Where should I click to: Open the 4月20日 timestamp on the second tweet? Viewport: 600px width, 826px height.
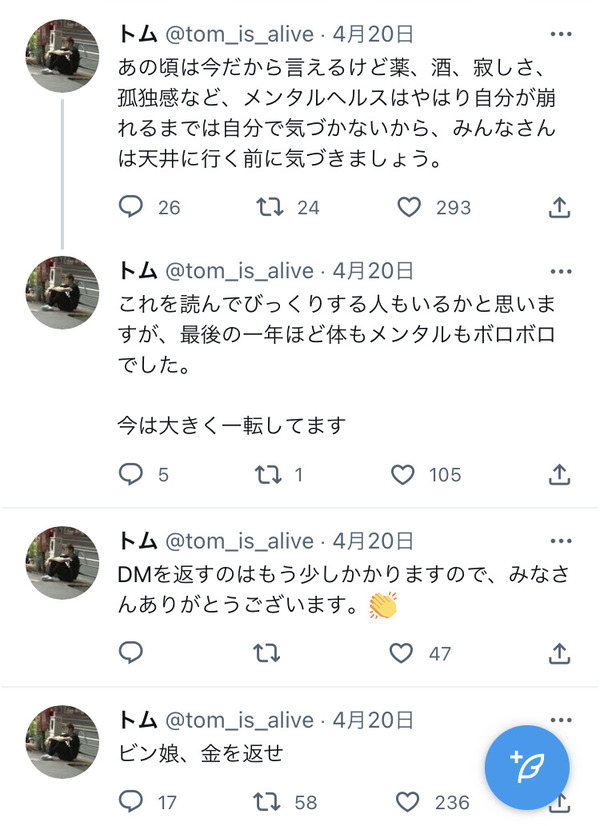(373, 271)
